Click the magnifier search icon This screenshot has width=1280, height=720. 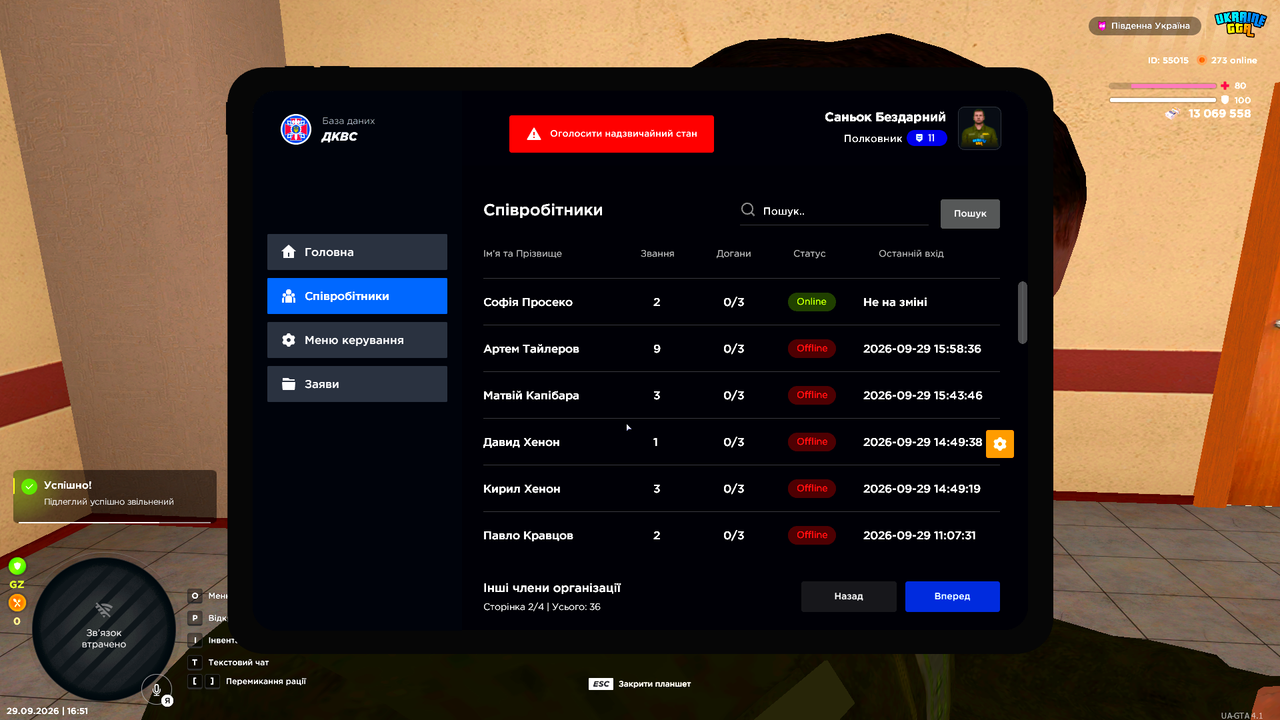748,210
